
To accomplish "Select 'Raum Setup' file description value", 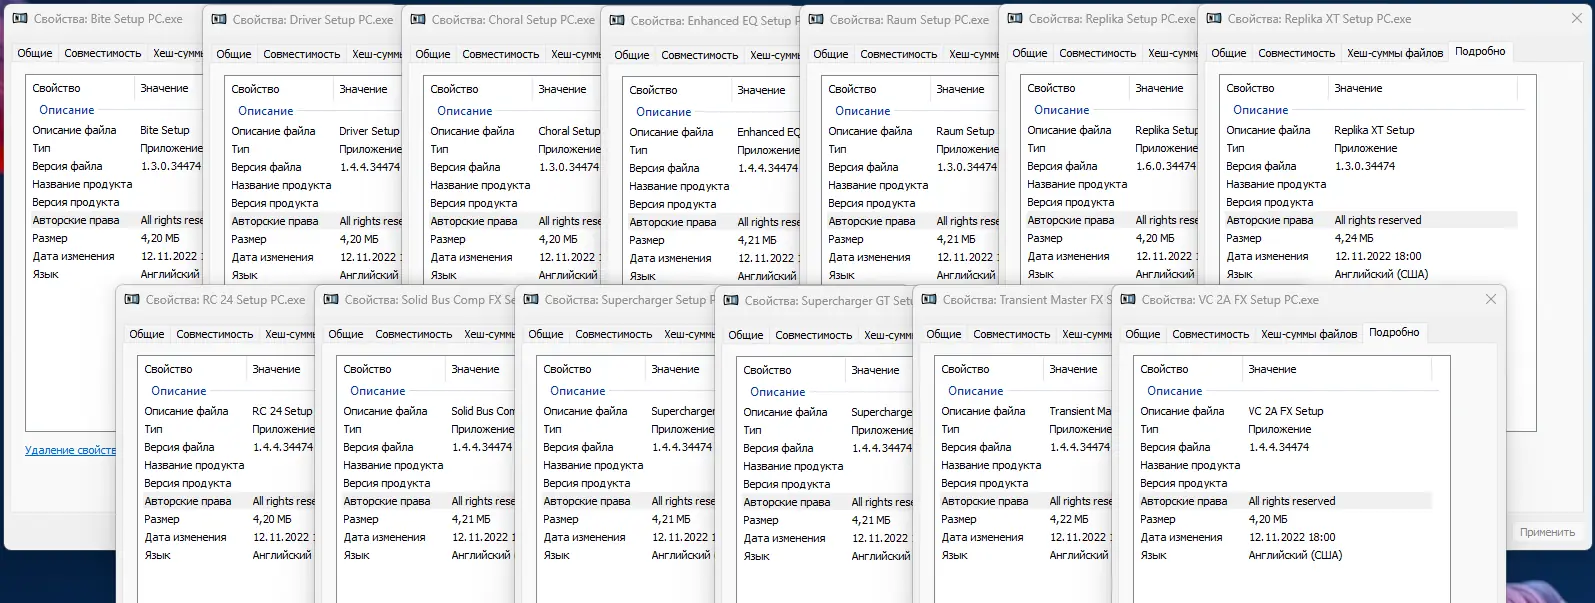I will [x=965, y=131].
